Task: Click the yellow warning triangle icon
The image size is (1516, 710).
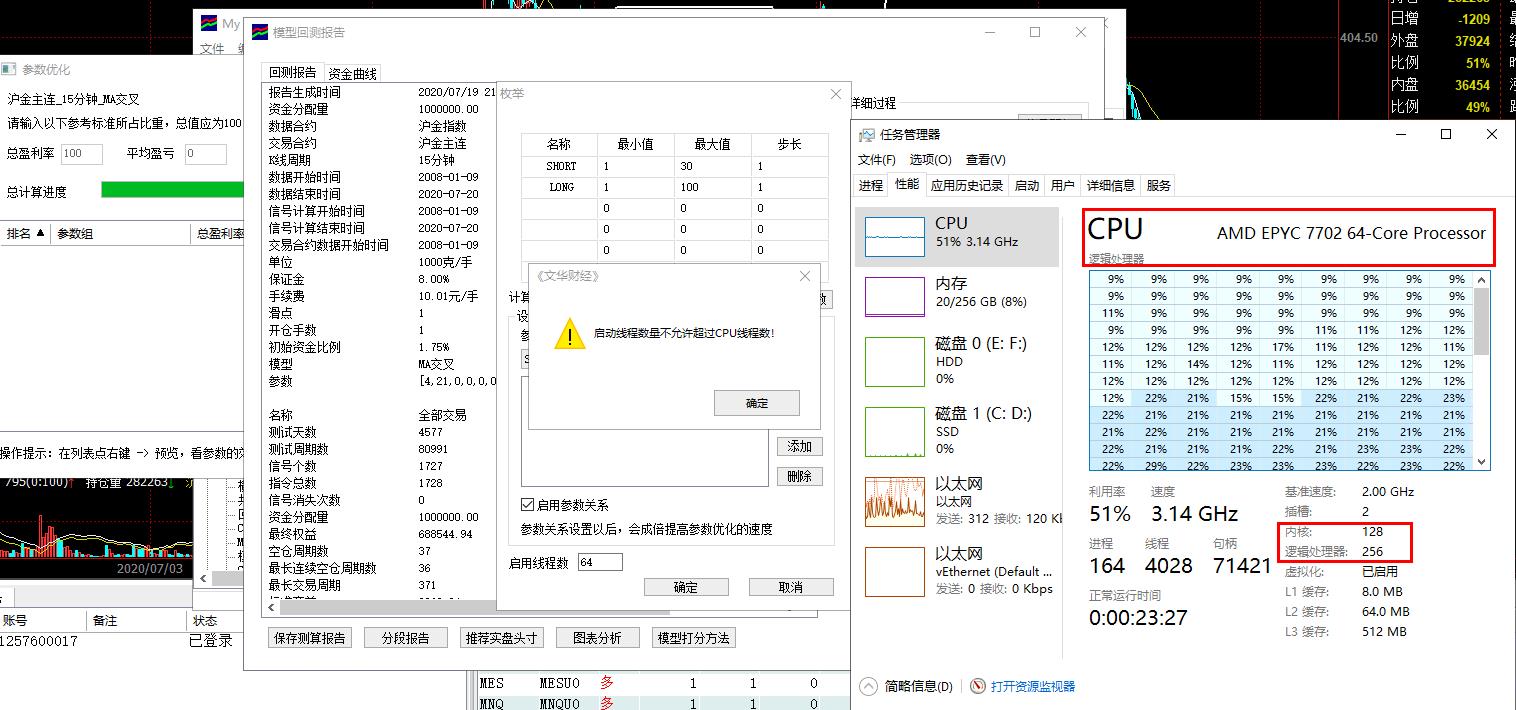Action: tap(569, 334)
